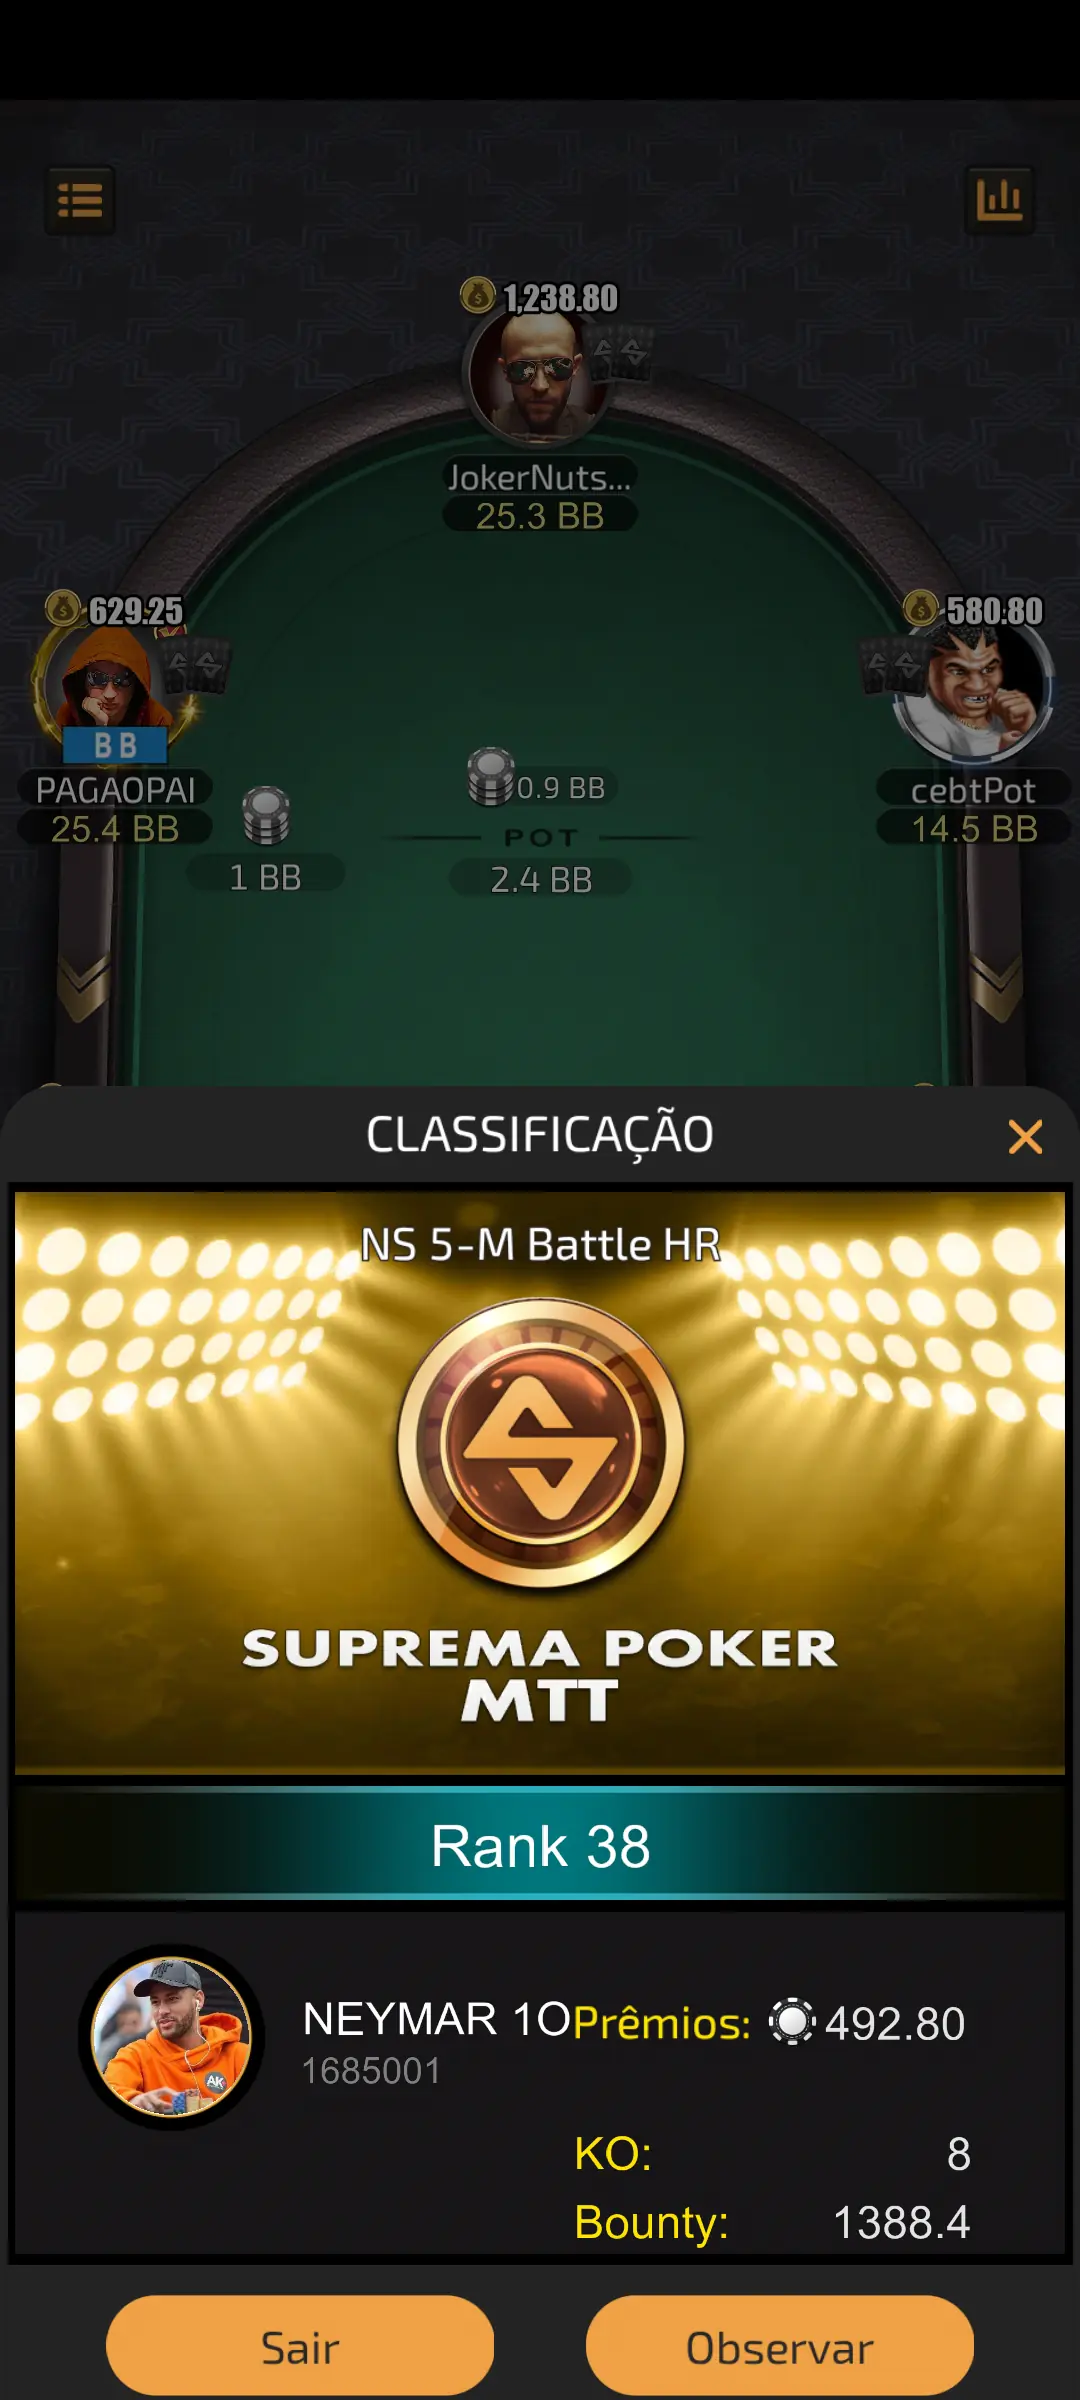Open the hamburger list menu icon

tap(80, 200)
